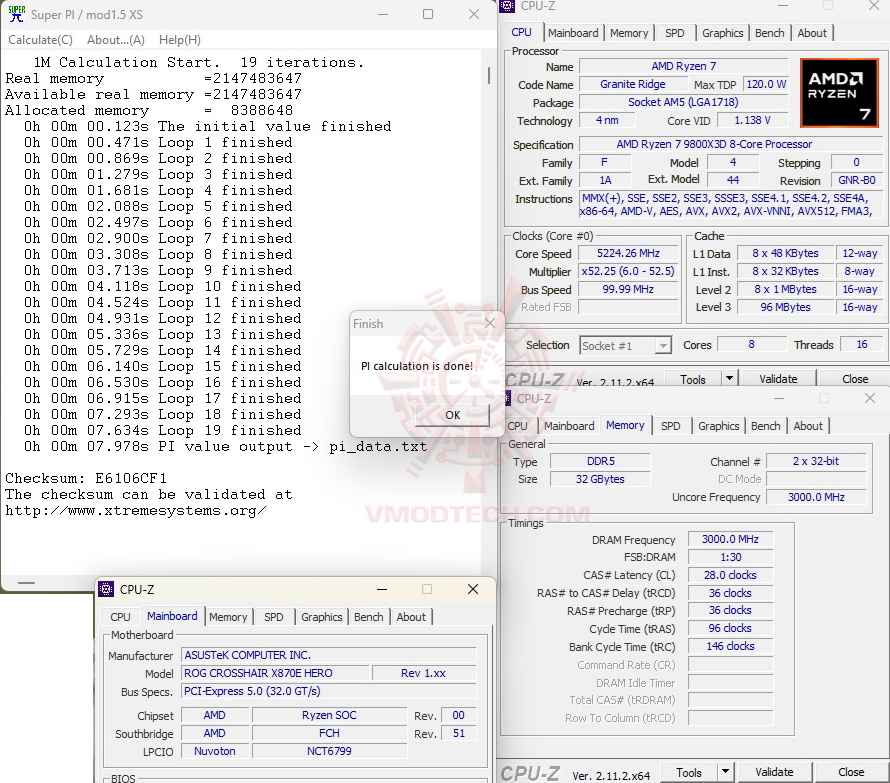The width and height of the screenshot is (890, 783).
Task: Click the ASUSTeK COMPUTER INC. manufacturer field
Action: pos(329,655)
